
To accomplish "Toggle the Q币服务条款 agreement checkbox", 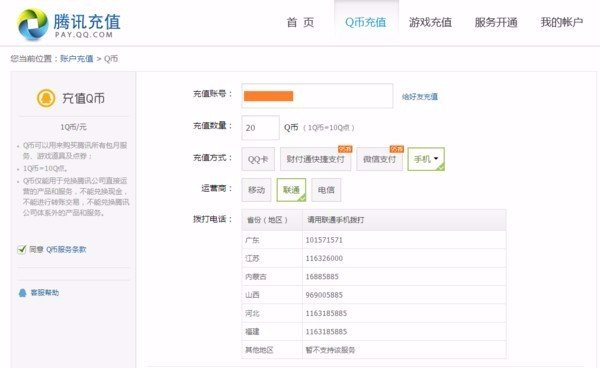I will [22, 249].
